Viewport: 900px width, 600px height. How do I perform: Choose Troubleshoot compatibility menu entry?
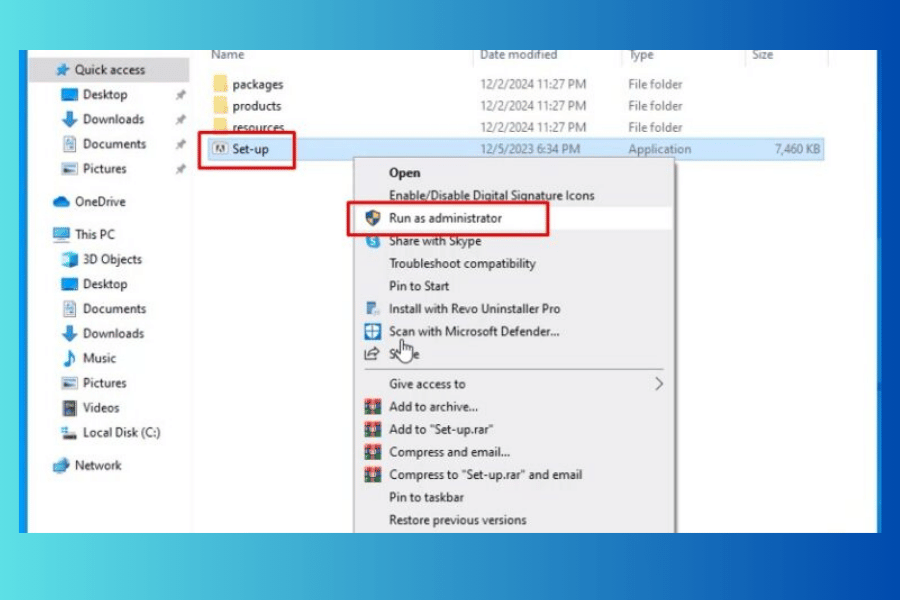pos(462,264)
